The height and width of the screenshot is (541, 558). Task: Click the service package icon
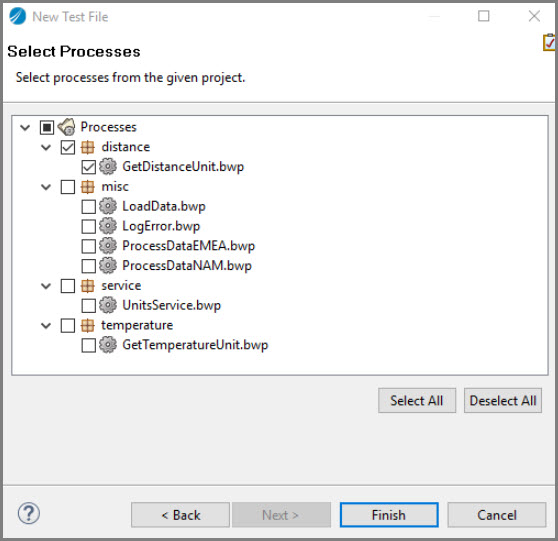pos(88,285)
